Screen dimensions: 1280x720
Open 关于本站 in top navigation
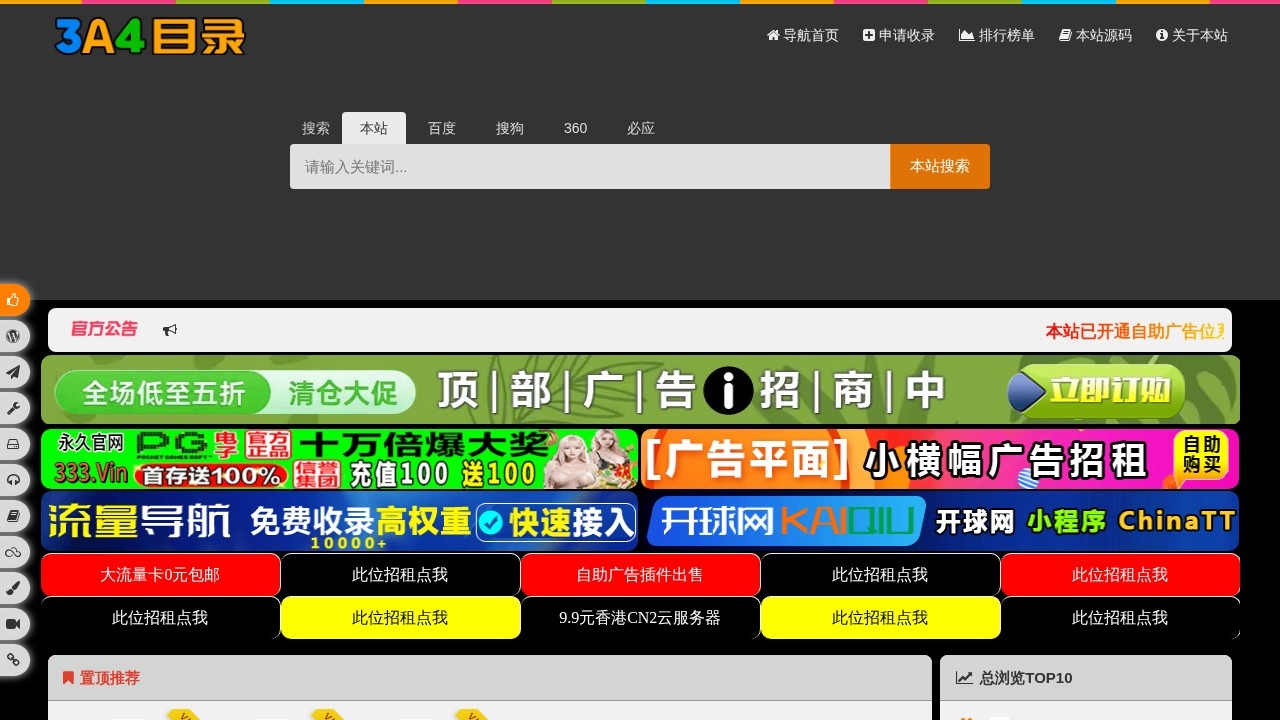click(x=1192, y=35)
